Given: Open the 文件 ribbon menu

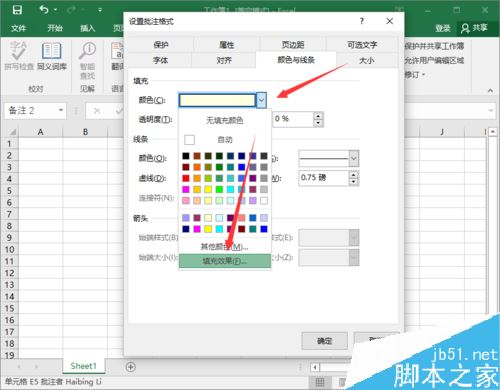Looking at the screenshot, I should [18, 28].
